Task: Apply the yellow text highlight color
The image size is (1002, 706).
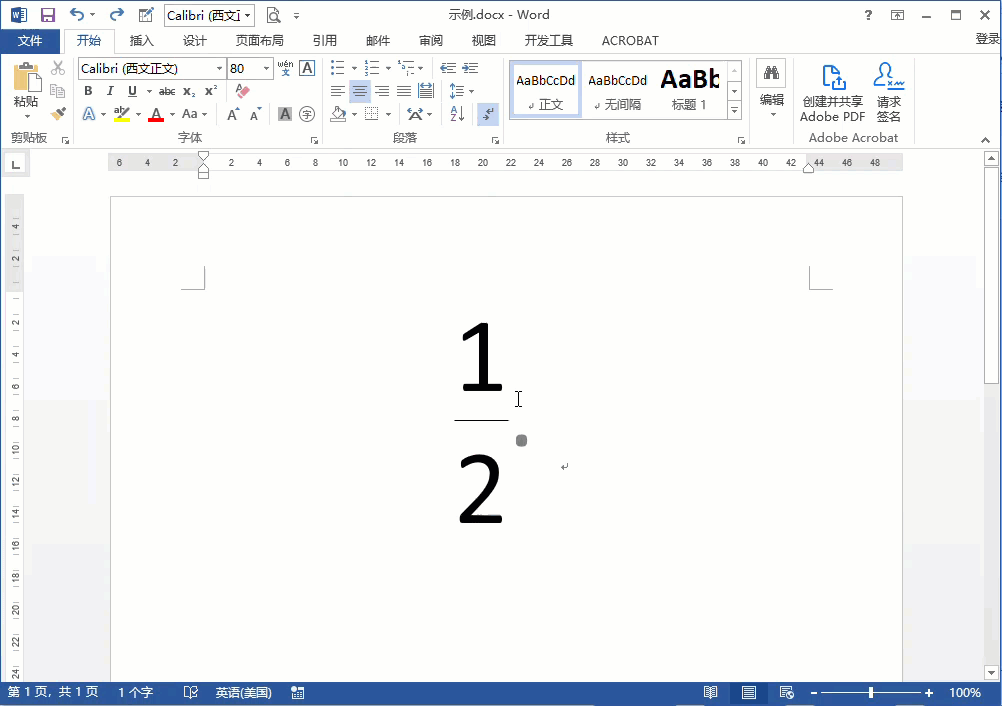Action: point(121,114)
